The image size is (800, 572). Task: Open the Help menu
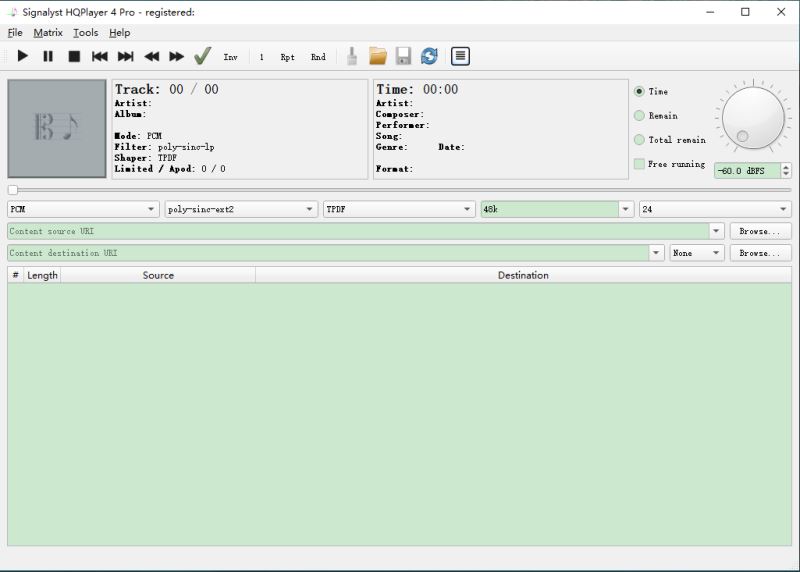[119, 33]
